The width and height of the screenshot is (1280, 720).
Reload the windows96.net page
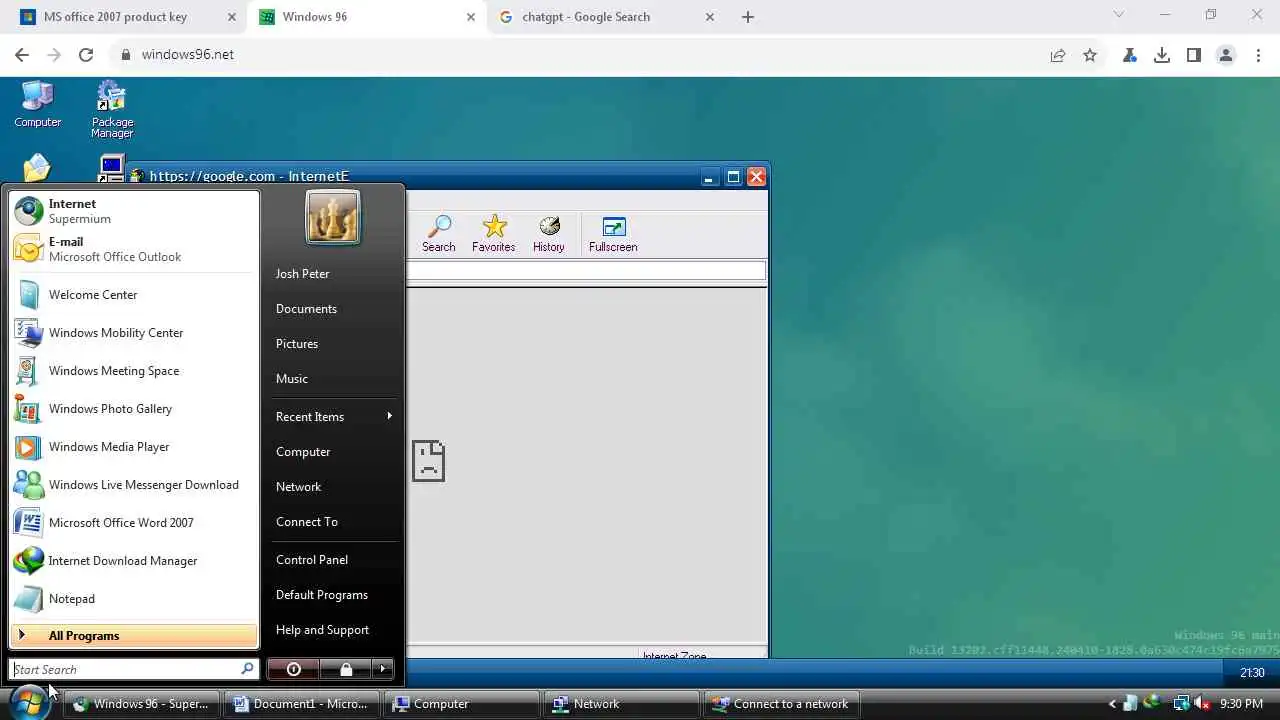coord(86,55)
